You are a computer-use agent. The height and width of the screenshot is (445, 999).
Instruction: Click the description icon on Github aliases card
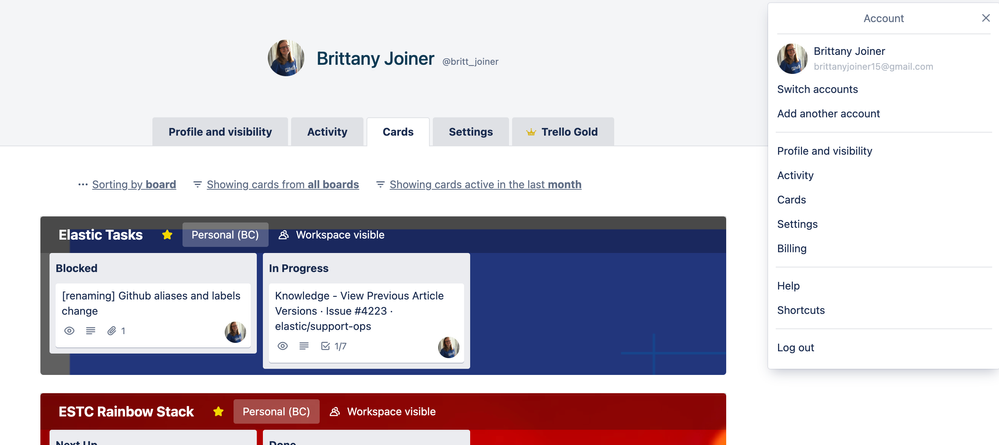(x=90, y=331)
